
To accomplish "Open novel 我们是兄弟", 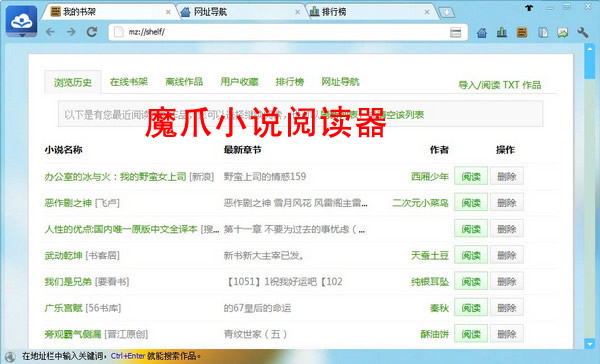I will (68, 282).
